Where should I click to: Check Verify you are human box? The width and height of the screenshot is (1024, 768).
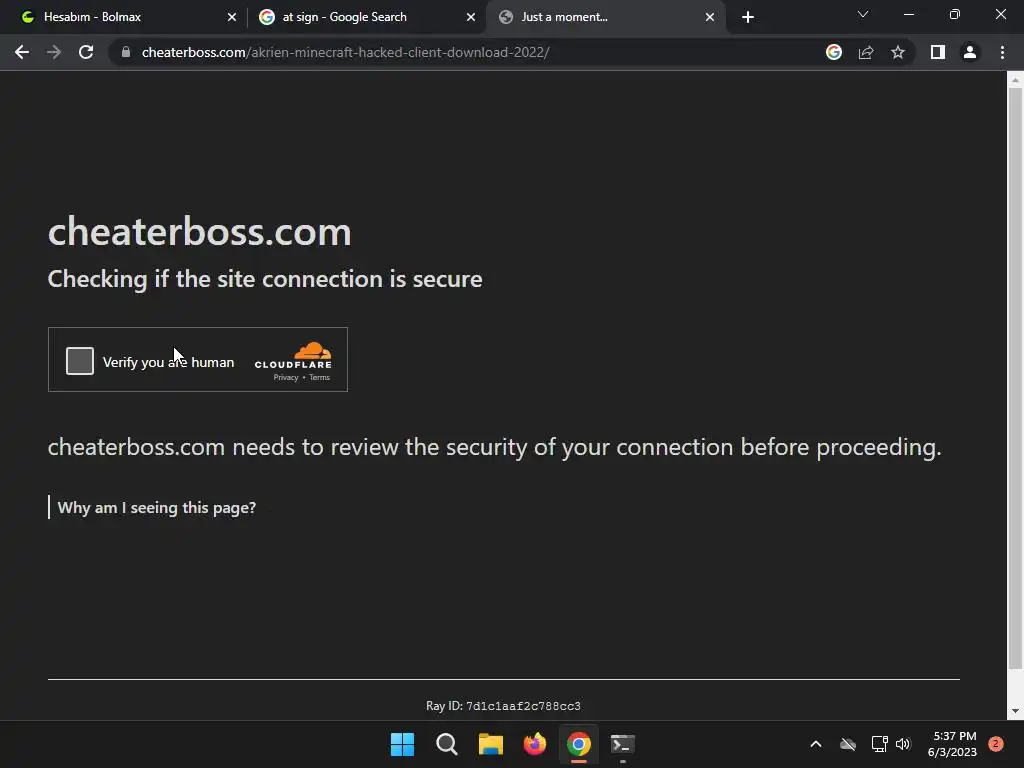(x=80, y=361)
